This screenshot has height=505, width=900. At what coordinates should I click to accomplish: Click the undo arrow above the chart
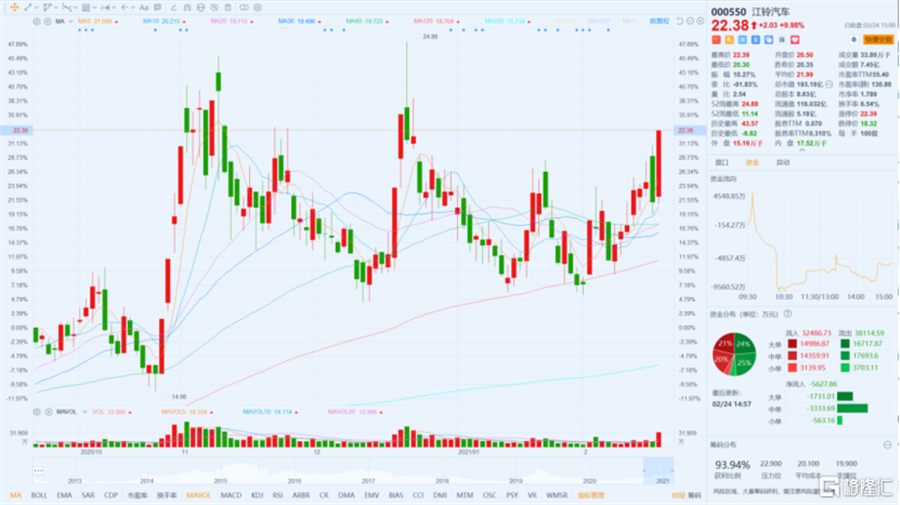680,21
